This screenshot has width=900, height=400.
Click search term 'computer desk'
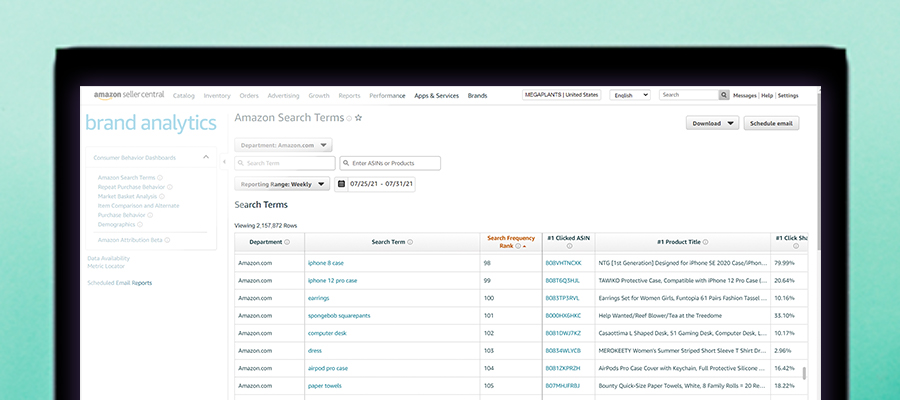click(327, 333)
